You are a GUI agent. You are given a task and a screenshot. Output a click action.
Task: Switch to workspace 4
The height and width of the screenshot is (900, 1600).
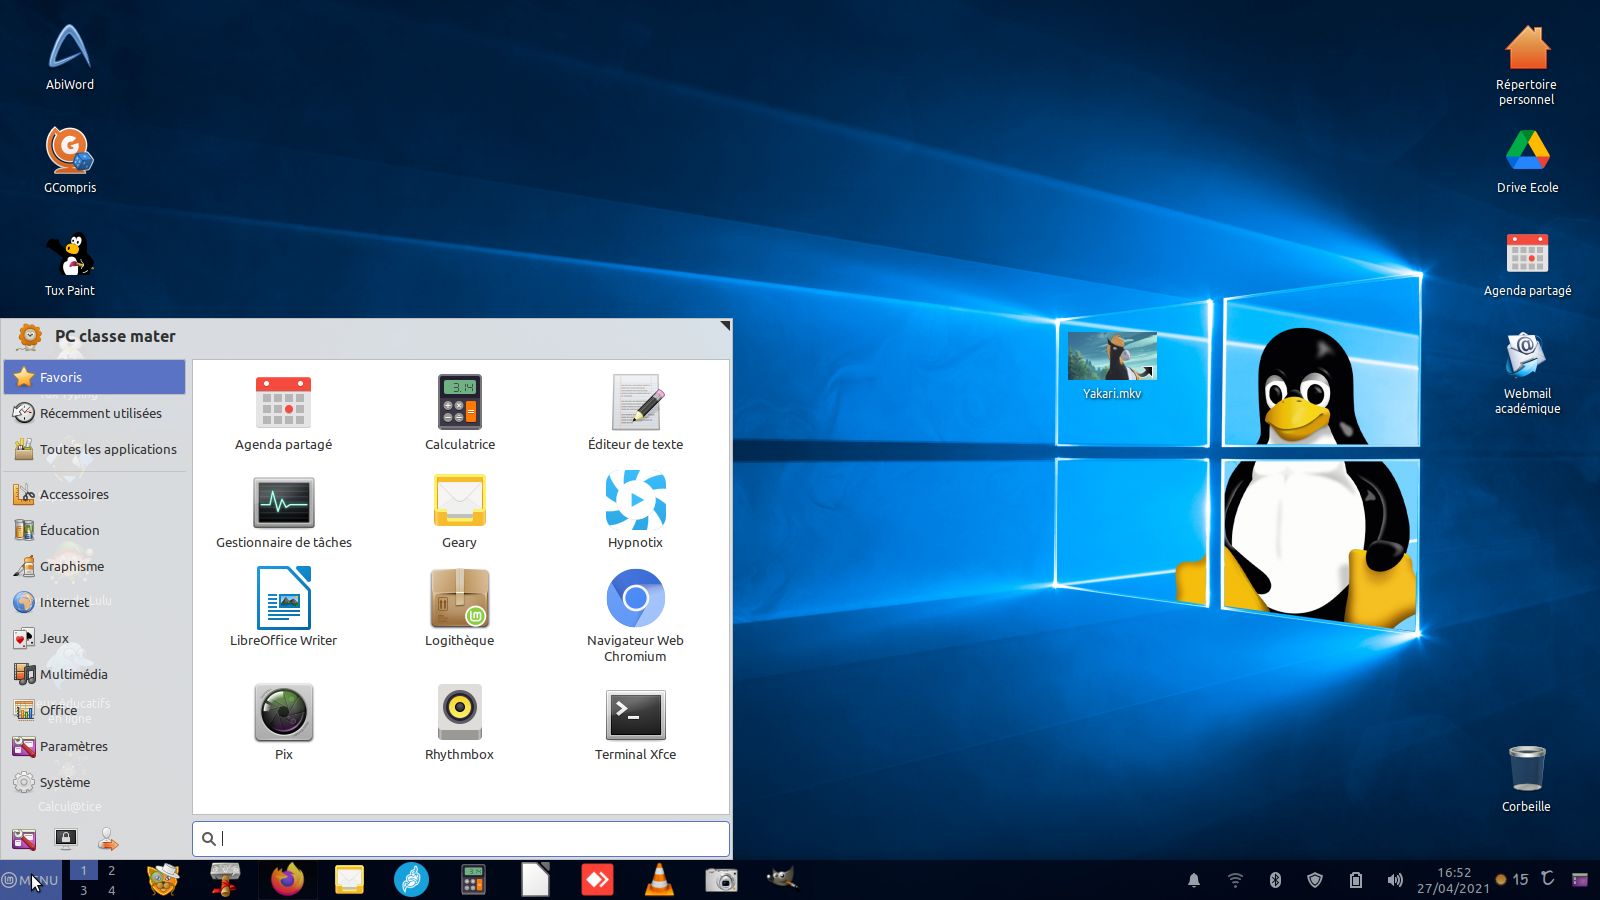click(x=112, y=890)
